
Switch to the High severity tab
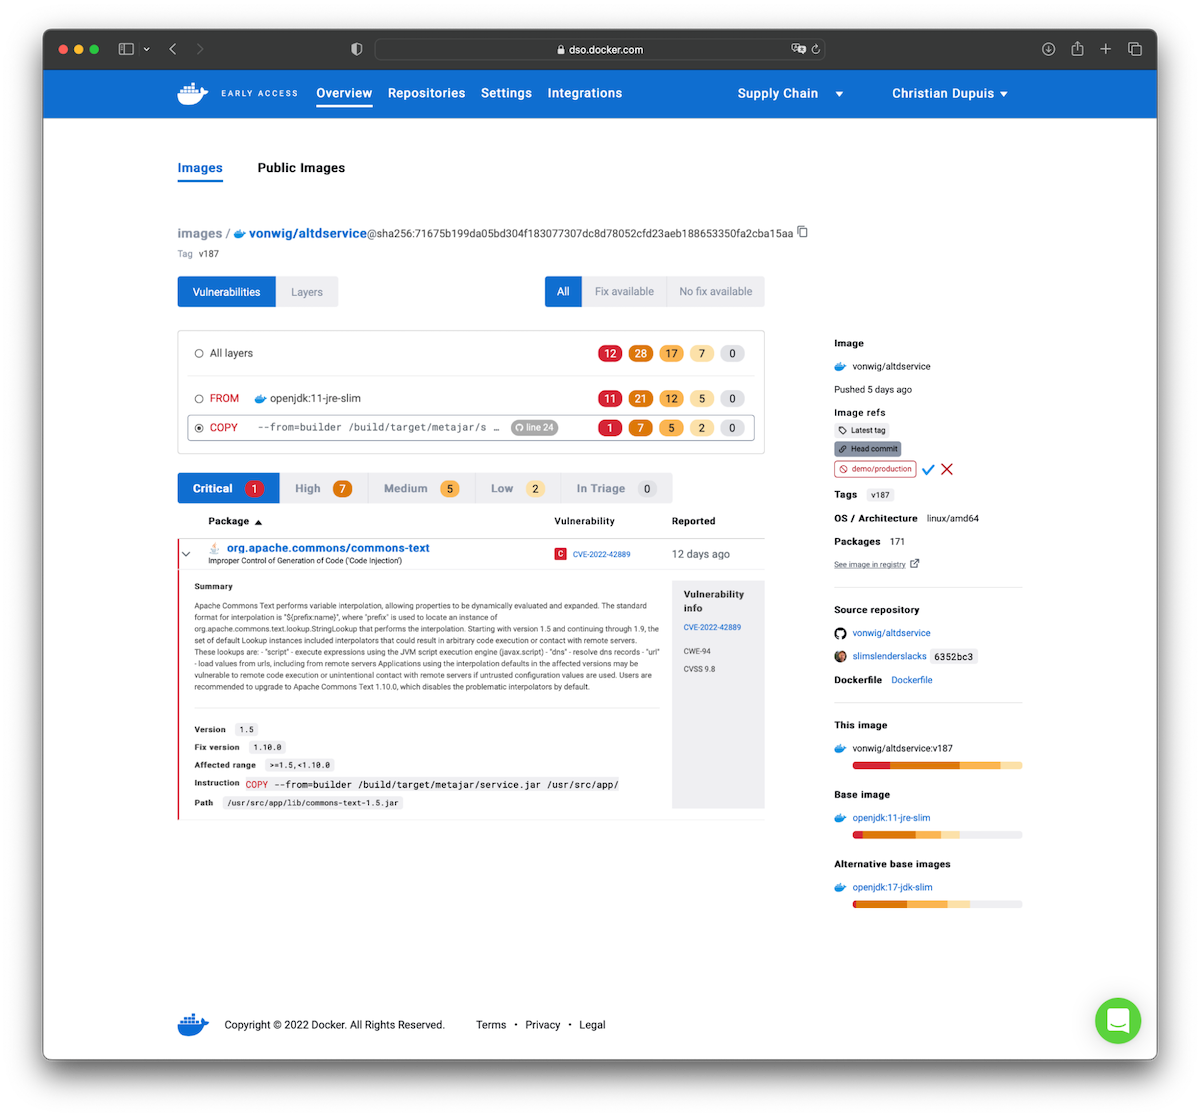323,489
